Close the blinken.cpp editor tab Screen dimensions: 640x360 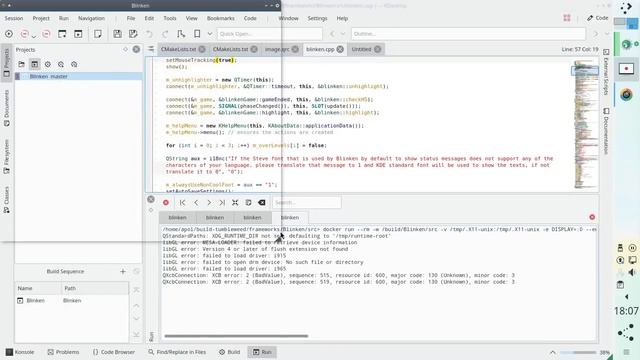pyautogui.click(x=340, y=49)
